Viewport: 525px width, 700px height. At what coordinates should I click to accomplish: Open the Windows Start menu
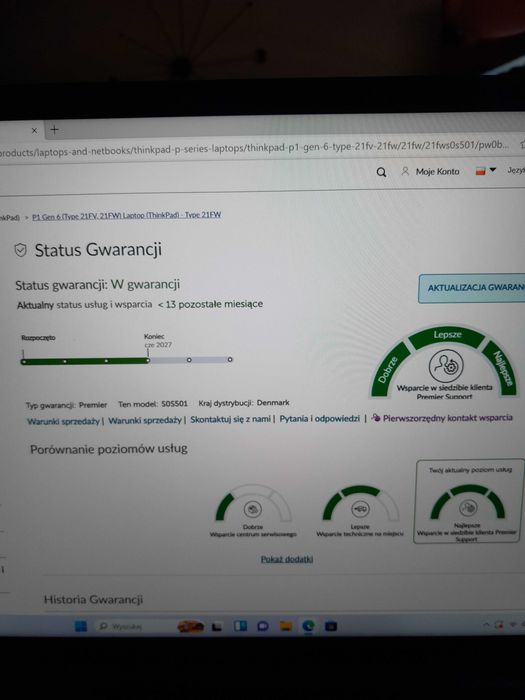click(x=81, y=626)
